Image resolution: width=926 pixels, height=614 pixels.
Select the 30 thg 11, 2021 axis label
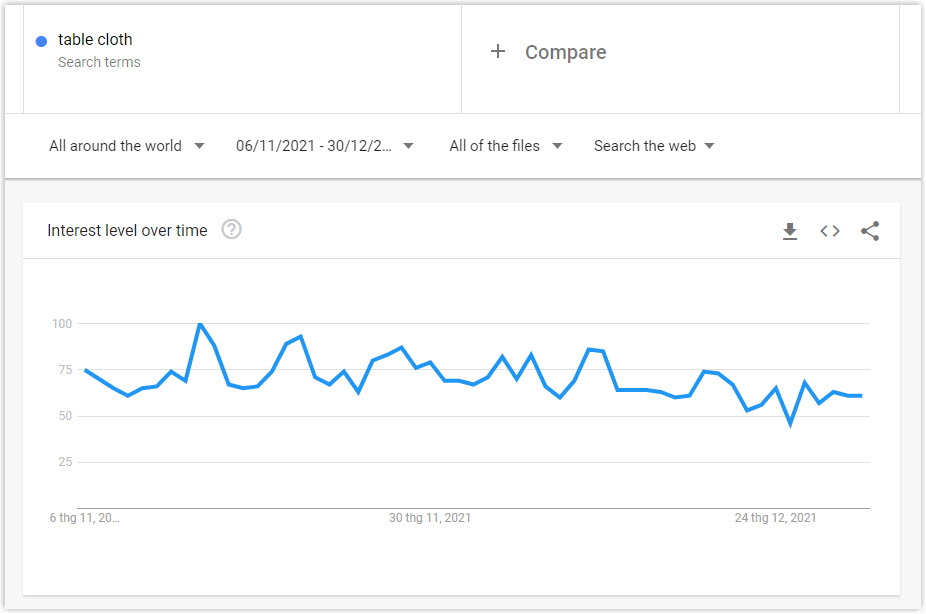430,518
